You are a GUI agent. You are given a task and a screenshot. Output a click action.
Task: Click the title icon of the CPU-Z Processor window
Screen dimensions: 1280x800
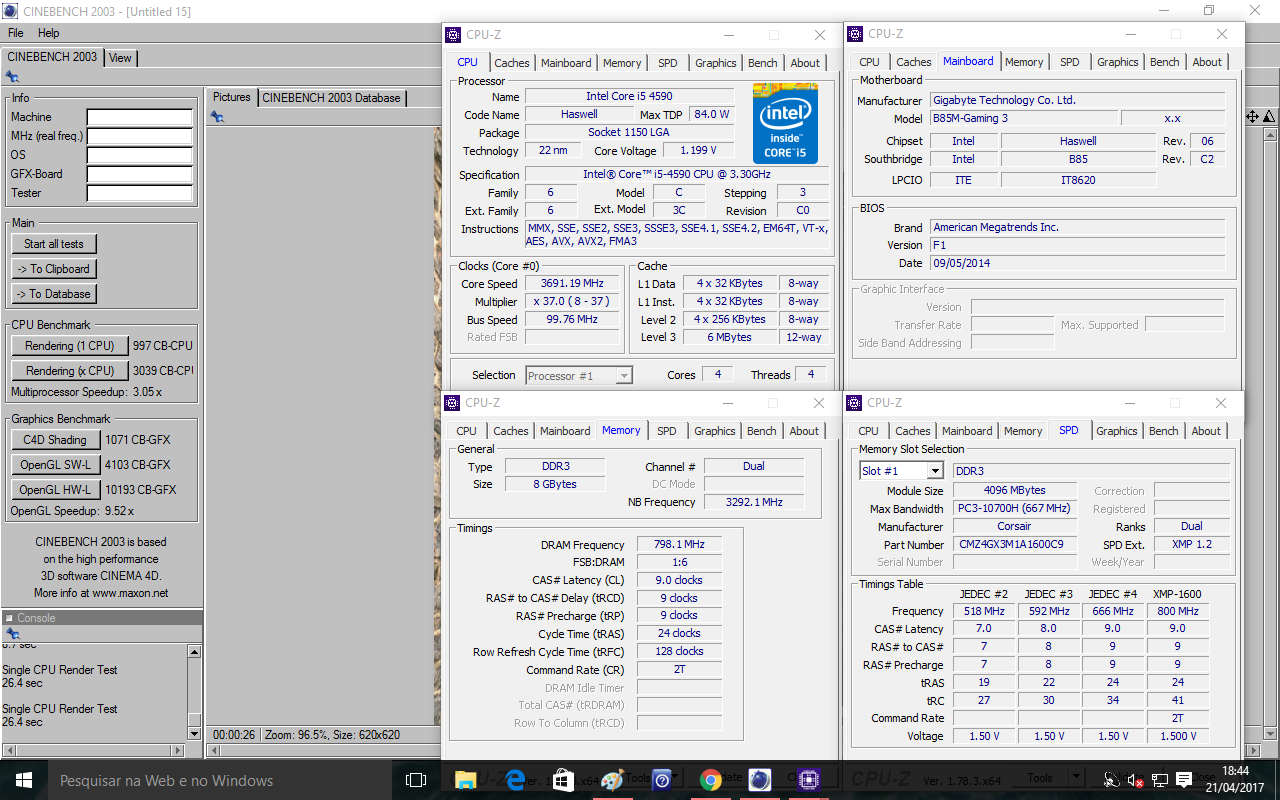coord(453,35)
